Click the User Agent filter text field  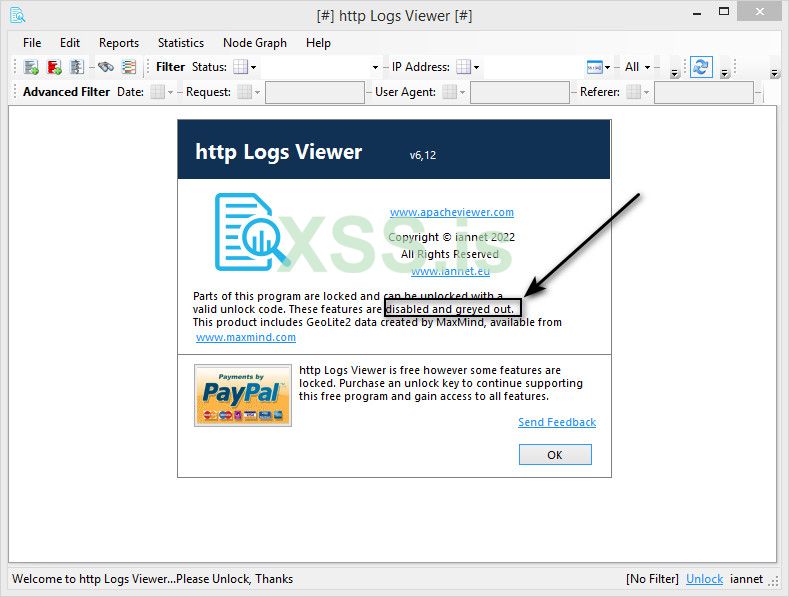(x=520, y=92)
